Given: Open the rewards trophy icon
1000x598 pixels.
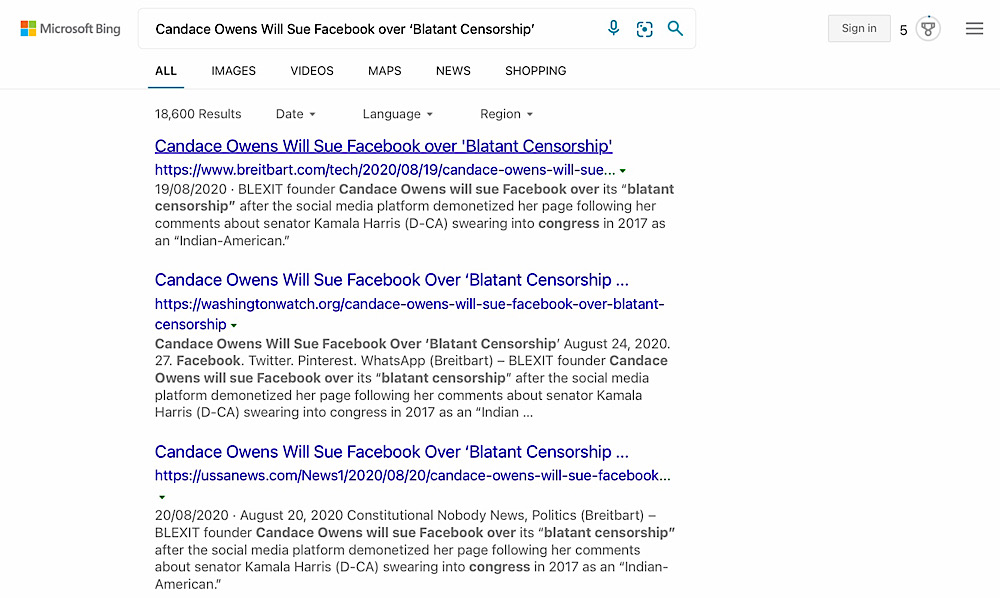Looking at the screenshot, I should (928, 29).
